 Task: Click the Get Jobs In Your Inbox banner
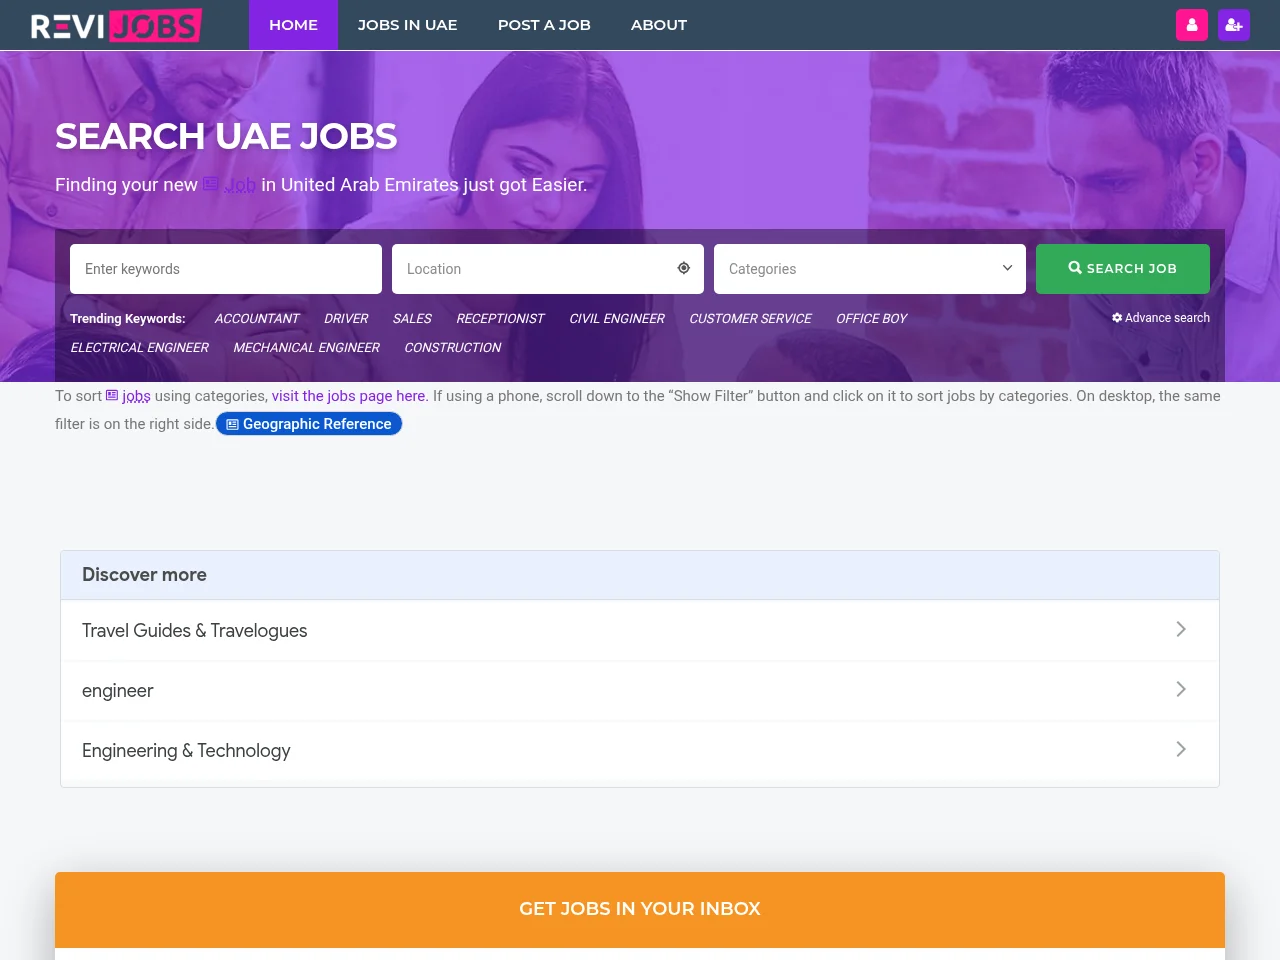tap(640, 909)
